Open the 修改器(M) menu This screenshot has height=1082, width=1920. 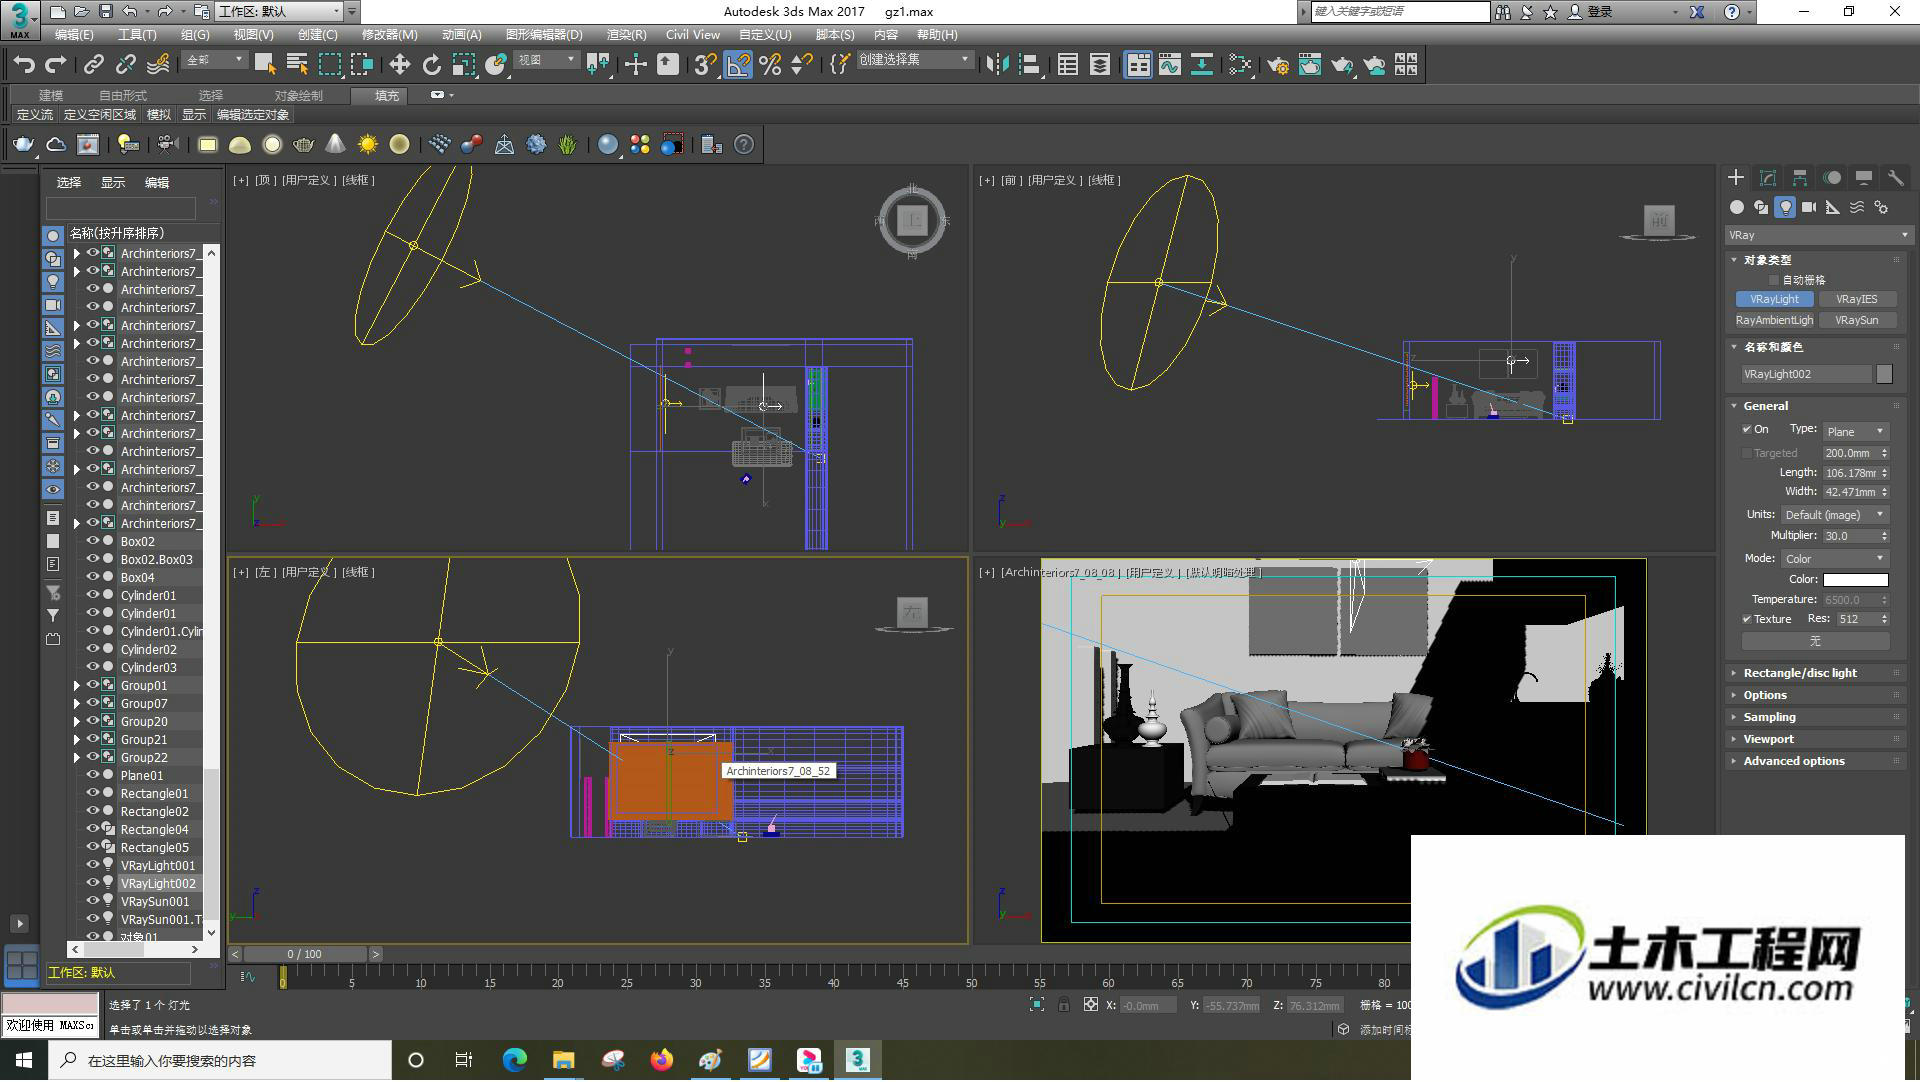coord(389,34)
